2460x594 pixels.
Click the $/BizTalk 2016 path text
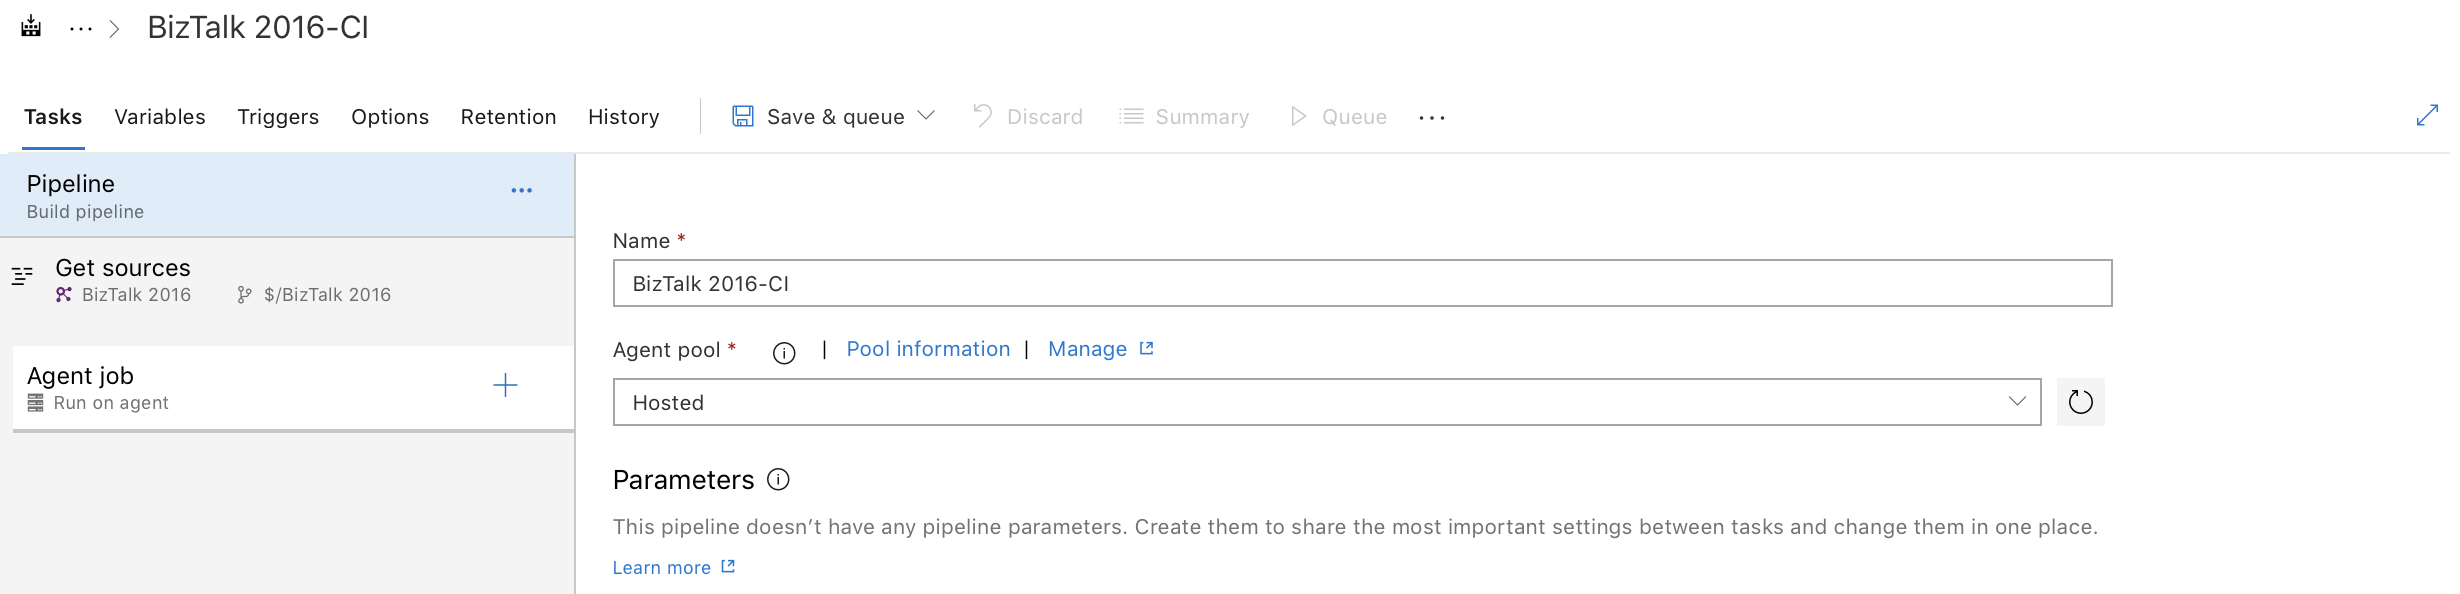coord(327,294)
